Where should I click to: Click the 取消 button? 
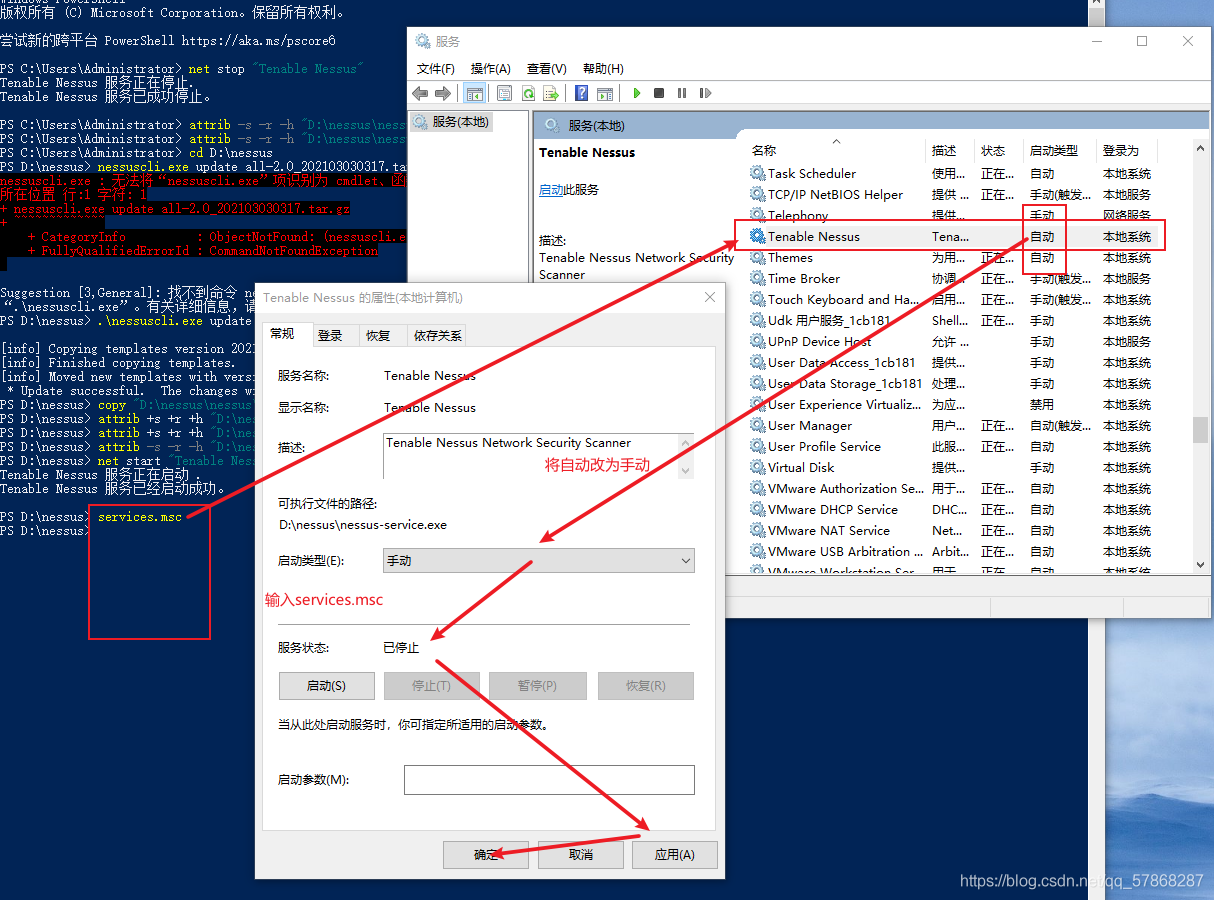[581, 855]
